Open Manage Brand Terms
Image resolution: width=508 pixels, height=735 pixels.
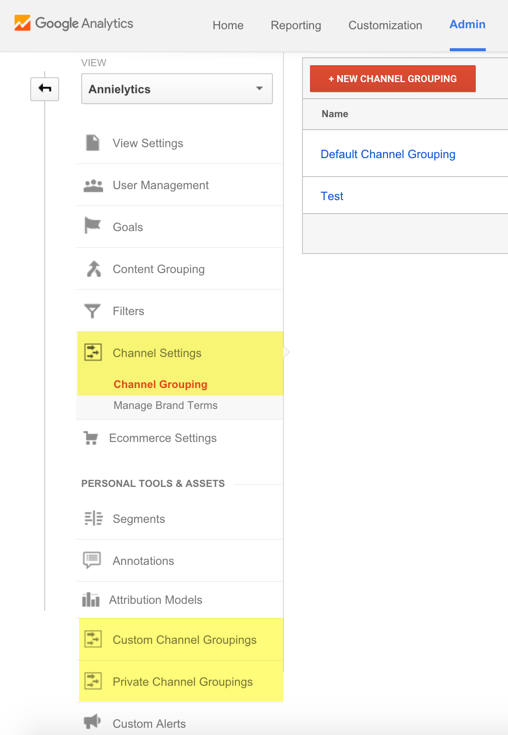(x=165, y=405)
